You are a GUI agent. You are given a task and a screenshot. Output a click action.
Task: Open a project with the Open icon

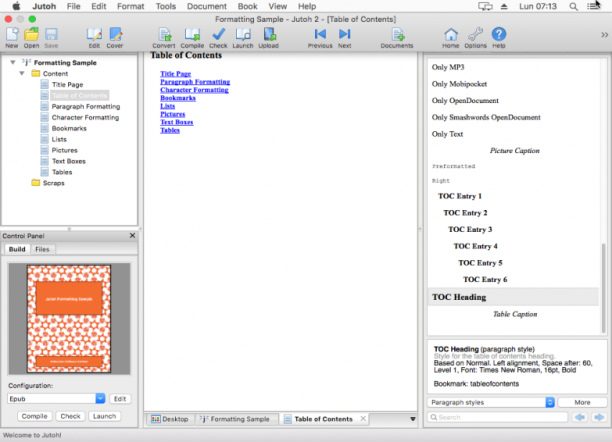[31, 38]
